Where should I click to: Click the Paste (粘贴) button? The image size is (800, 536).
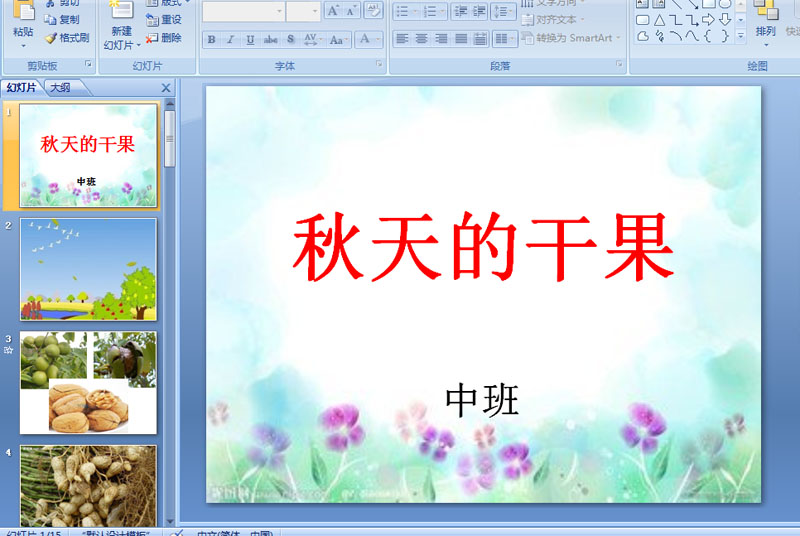coord(22,23)
